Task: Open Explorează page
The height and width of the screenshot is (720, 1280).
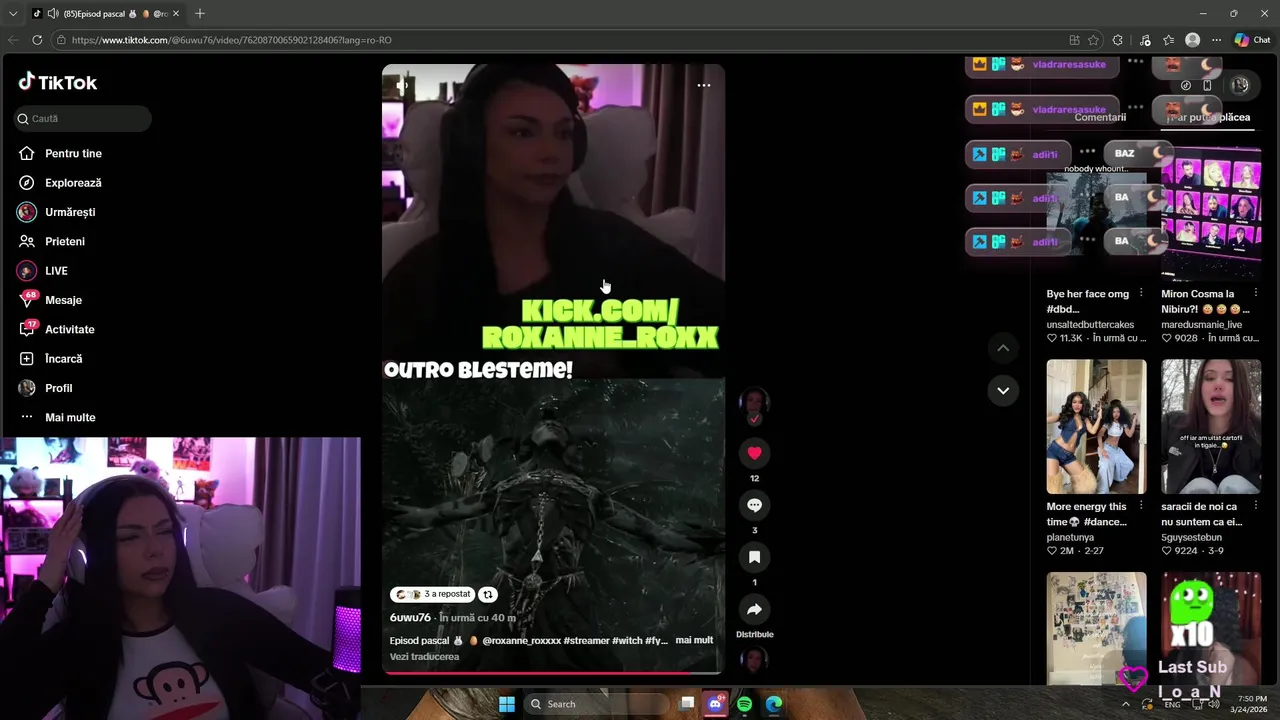Action: [x=60, y=183]
